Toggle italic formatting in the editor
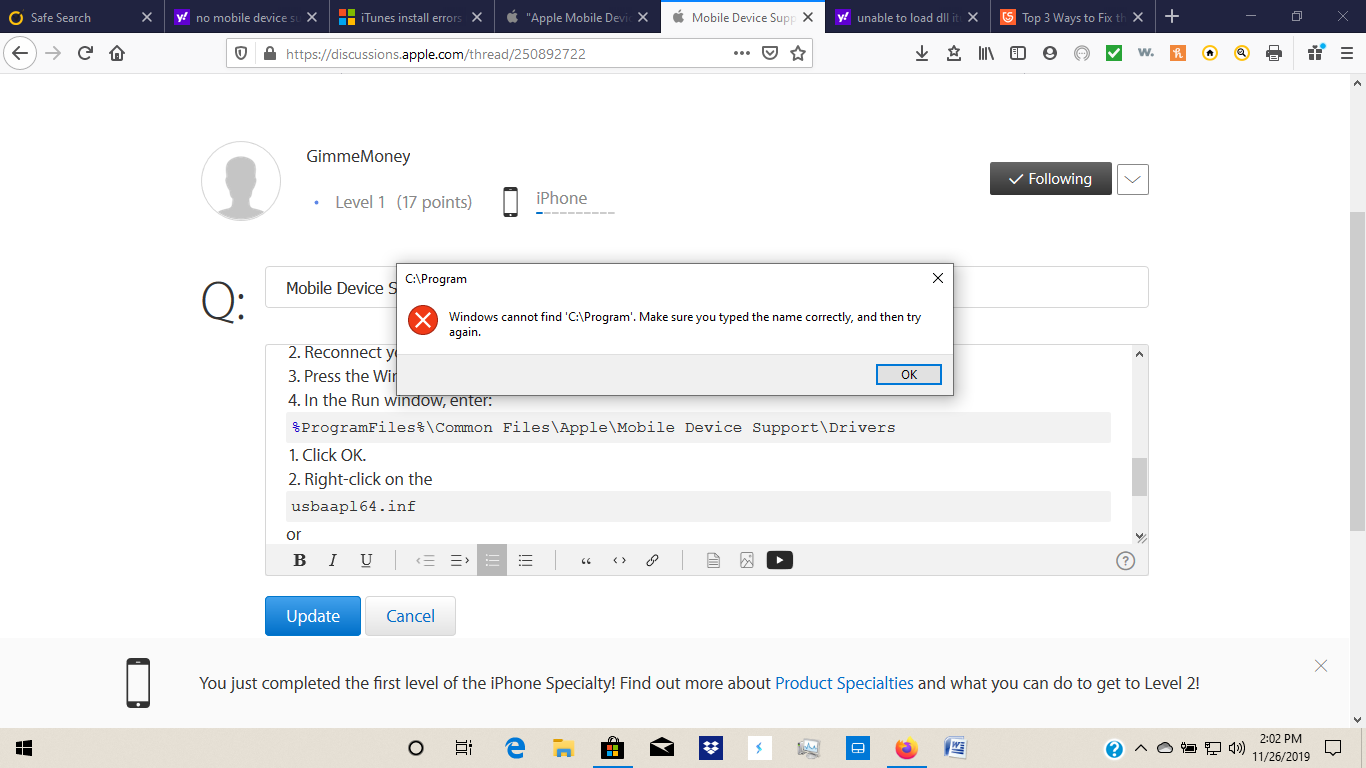 333,560
